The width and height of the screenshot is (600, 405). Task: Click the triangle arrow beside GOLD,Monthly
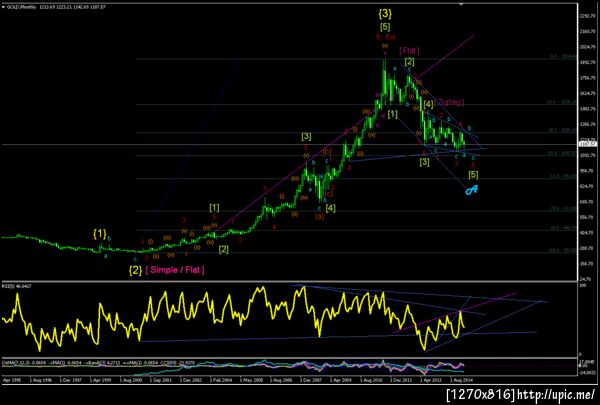click(x=3, y=7)
